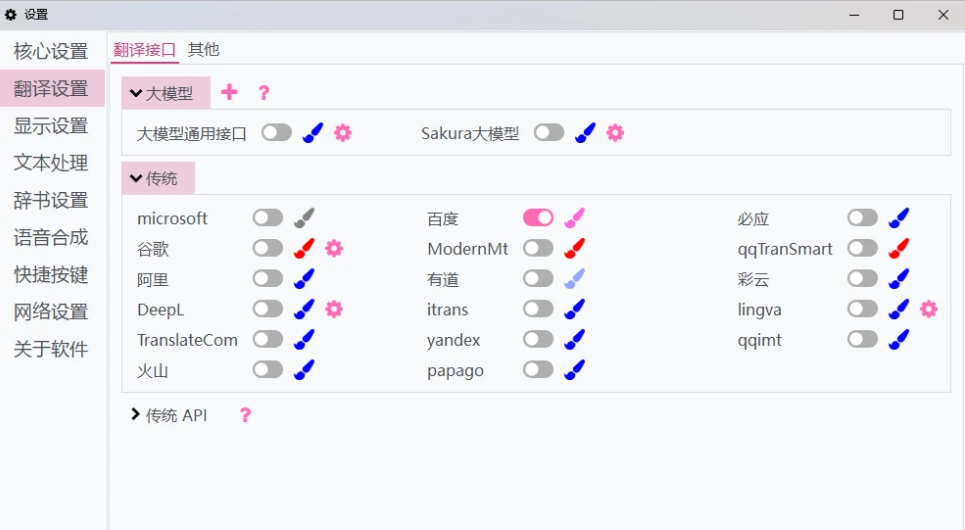
Task: Open the gear settings for lingva
Action: pyautogui.click(x=929, y=309)
